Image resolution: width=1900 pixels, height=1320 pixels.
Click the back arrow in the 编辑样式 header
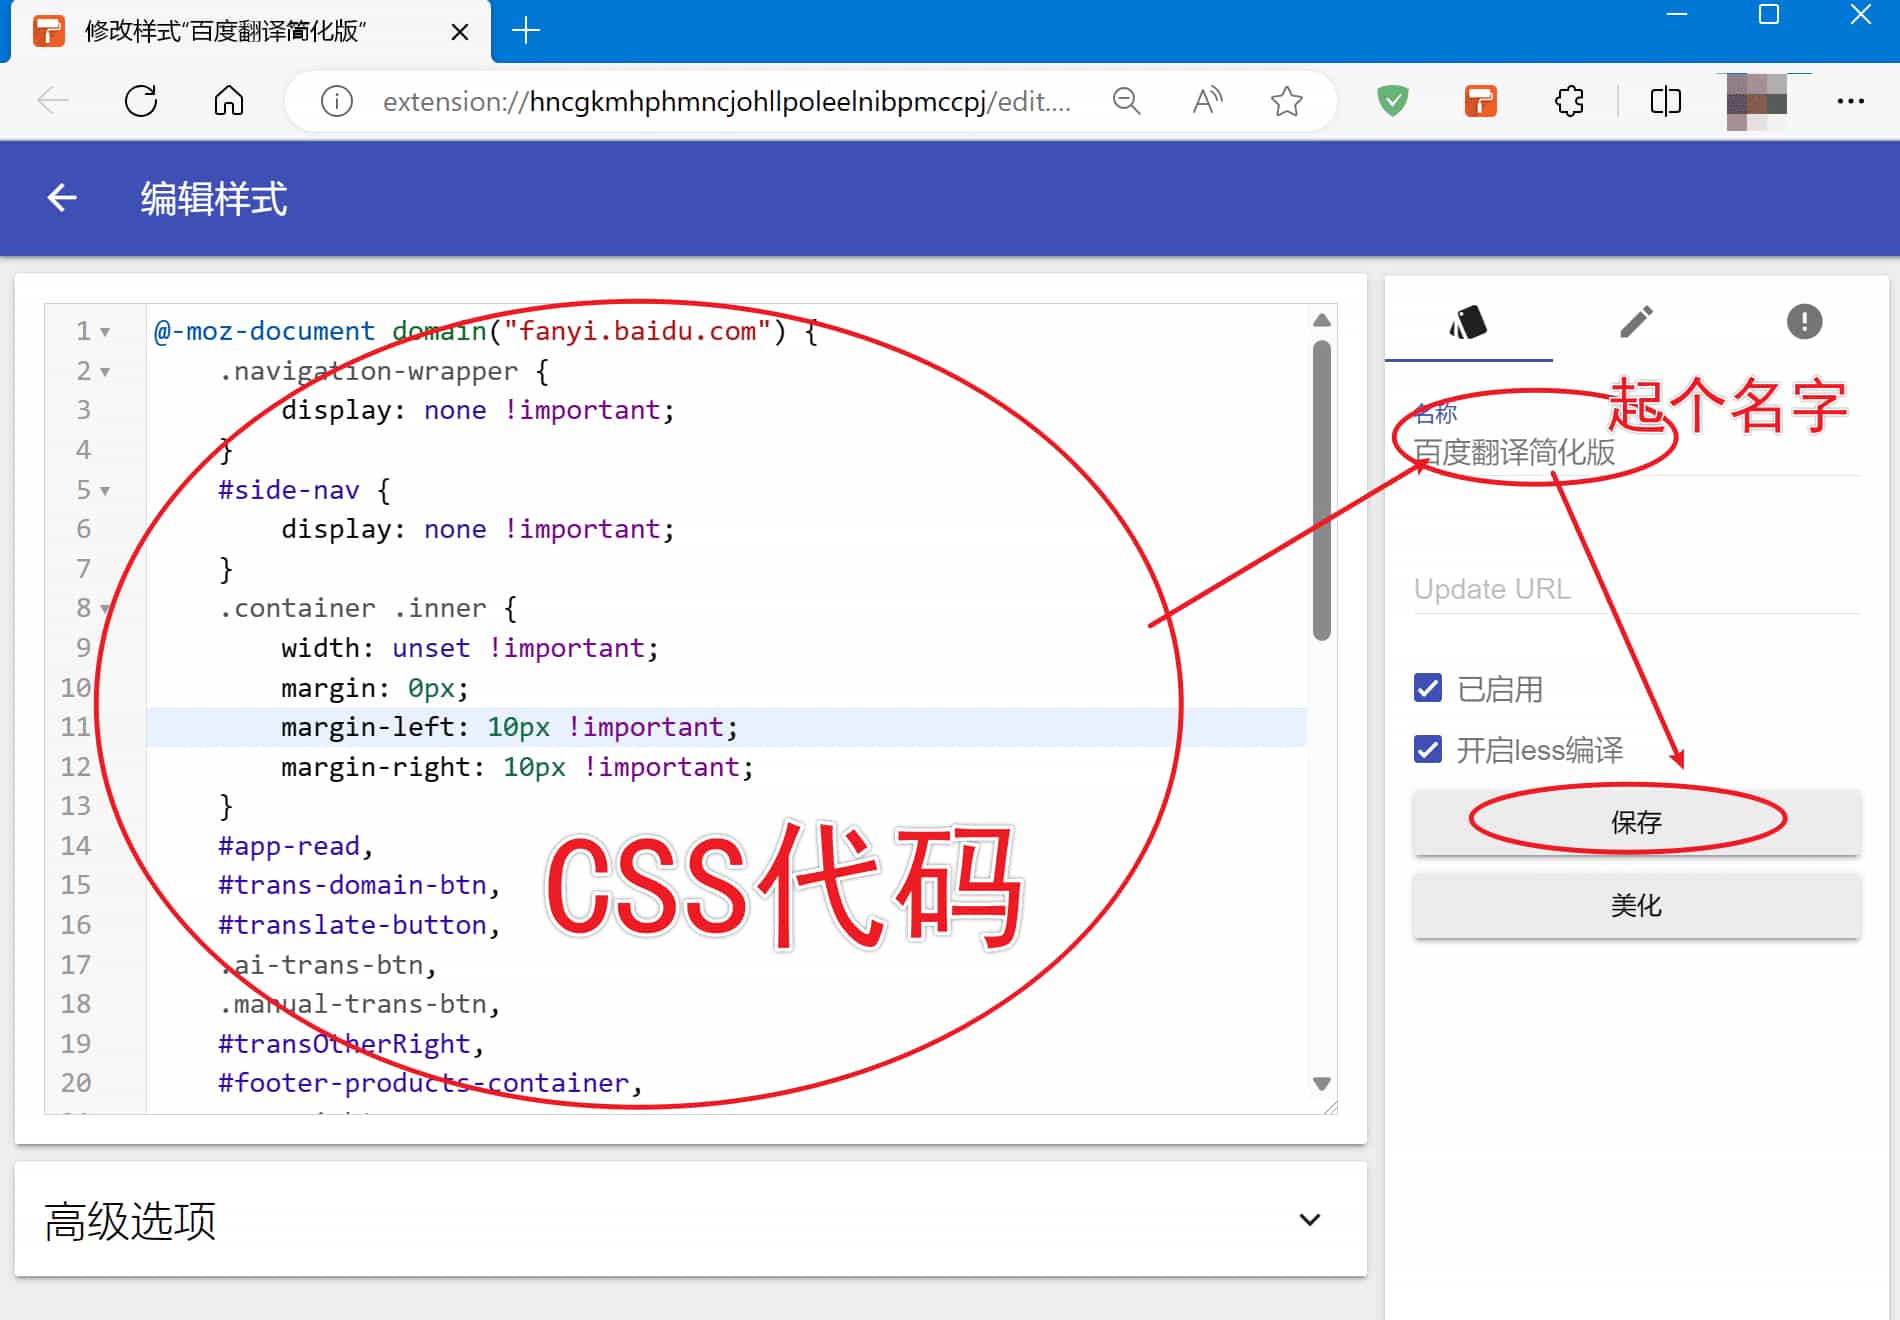pos(62,198)
